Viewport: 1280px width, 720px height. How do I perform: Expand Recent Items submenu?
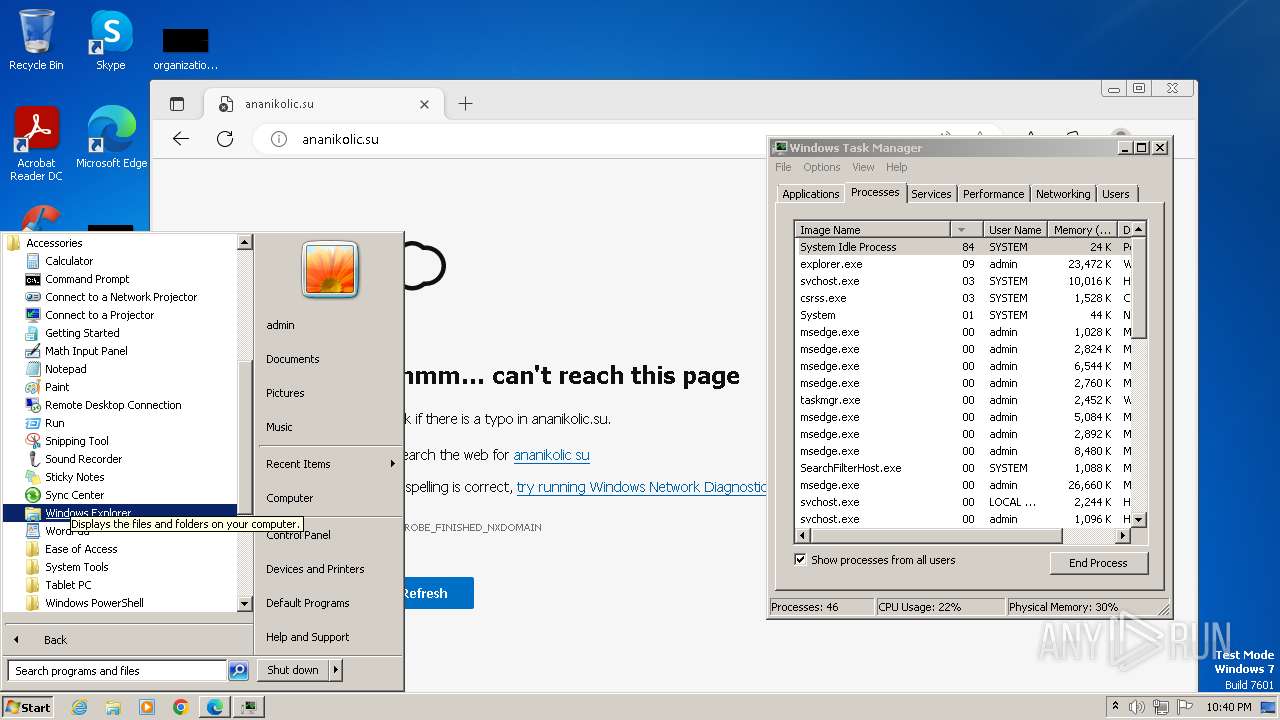(329, 464)
